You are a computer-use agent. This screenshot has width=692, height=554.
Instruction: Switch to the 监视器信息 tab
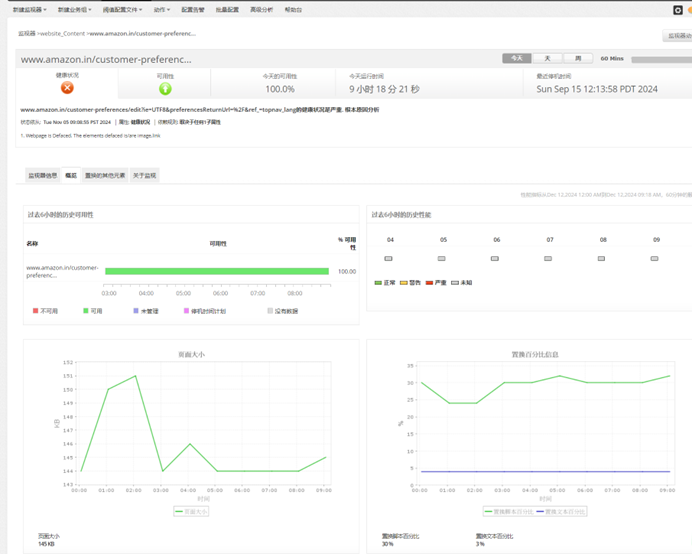(42, 175)
